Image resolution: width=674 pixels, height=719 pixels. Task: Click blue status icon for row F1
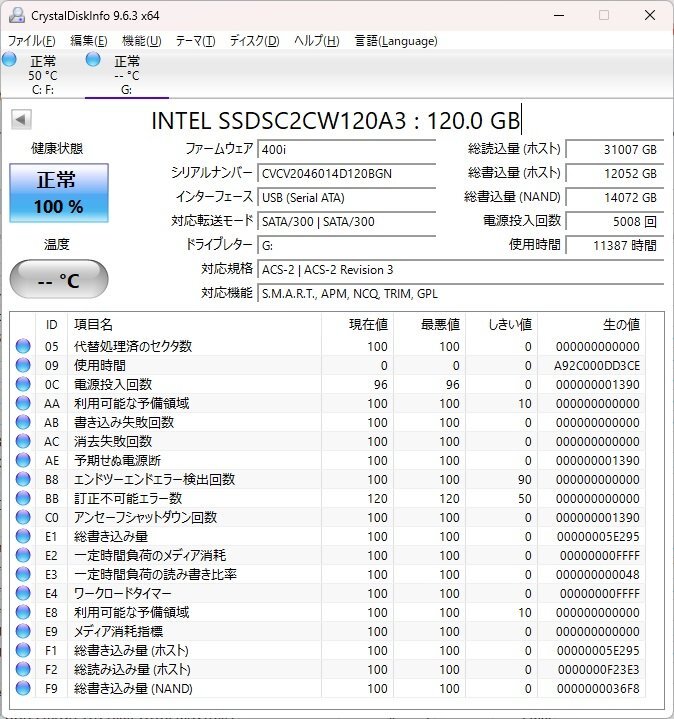click(x=23, y=651)
